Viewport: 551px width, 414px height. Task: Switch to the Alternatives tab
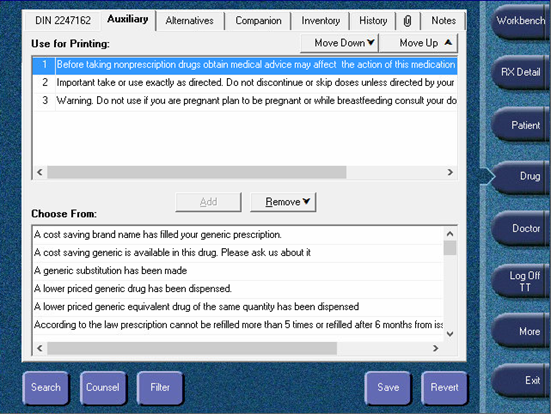pyautogui.click(x=189, y=21)
